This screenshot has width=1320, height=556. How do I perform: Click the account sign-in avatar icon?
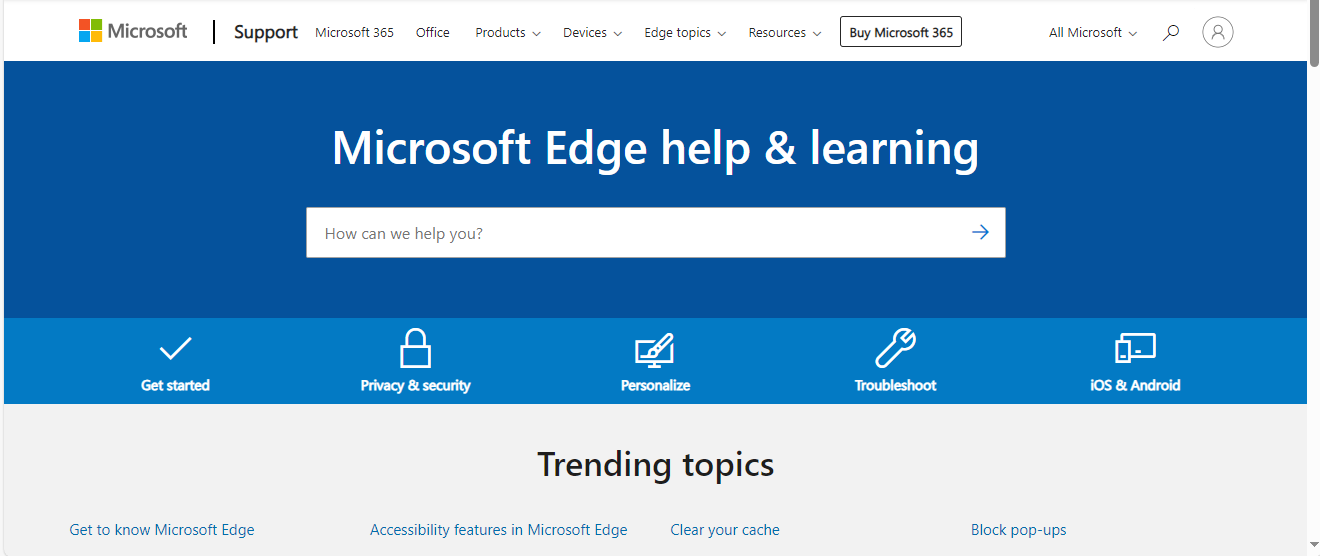point(1217,32)
